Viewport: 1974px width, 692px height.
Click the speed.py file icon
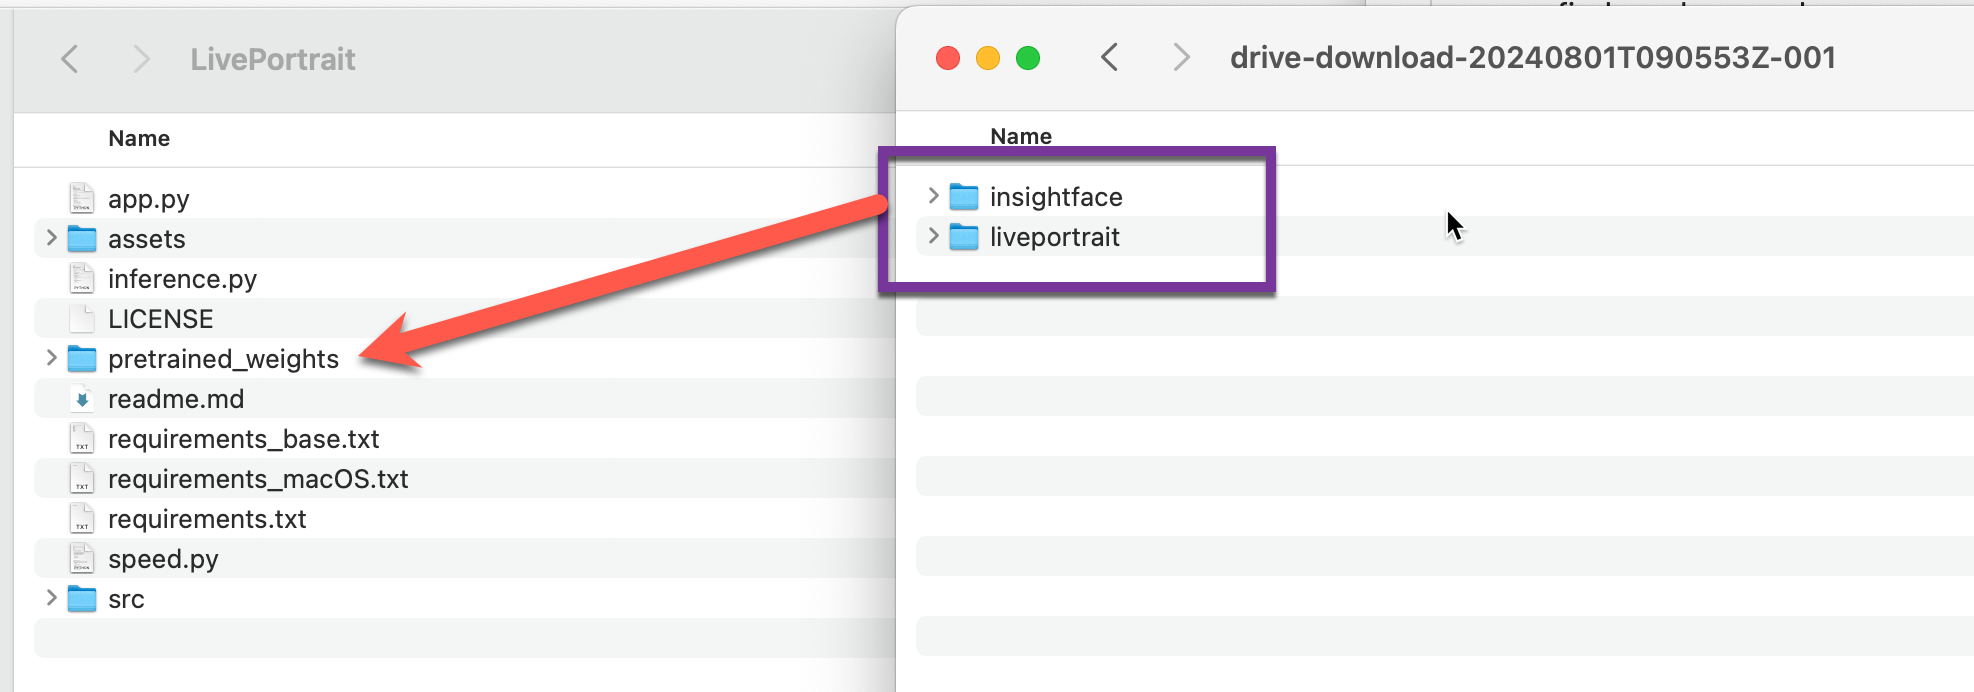pyautogui.click(x=82, y=558)
